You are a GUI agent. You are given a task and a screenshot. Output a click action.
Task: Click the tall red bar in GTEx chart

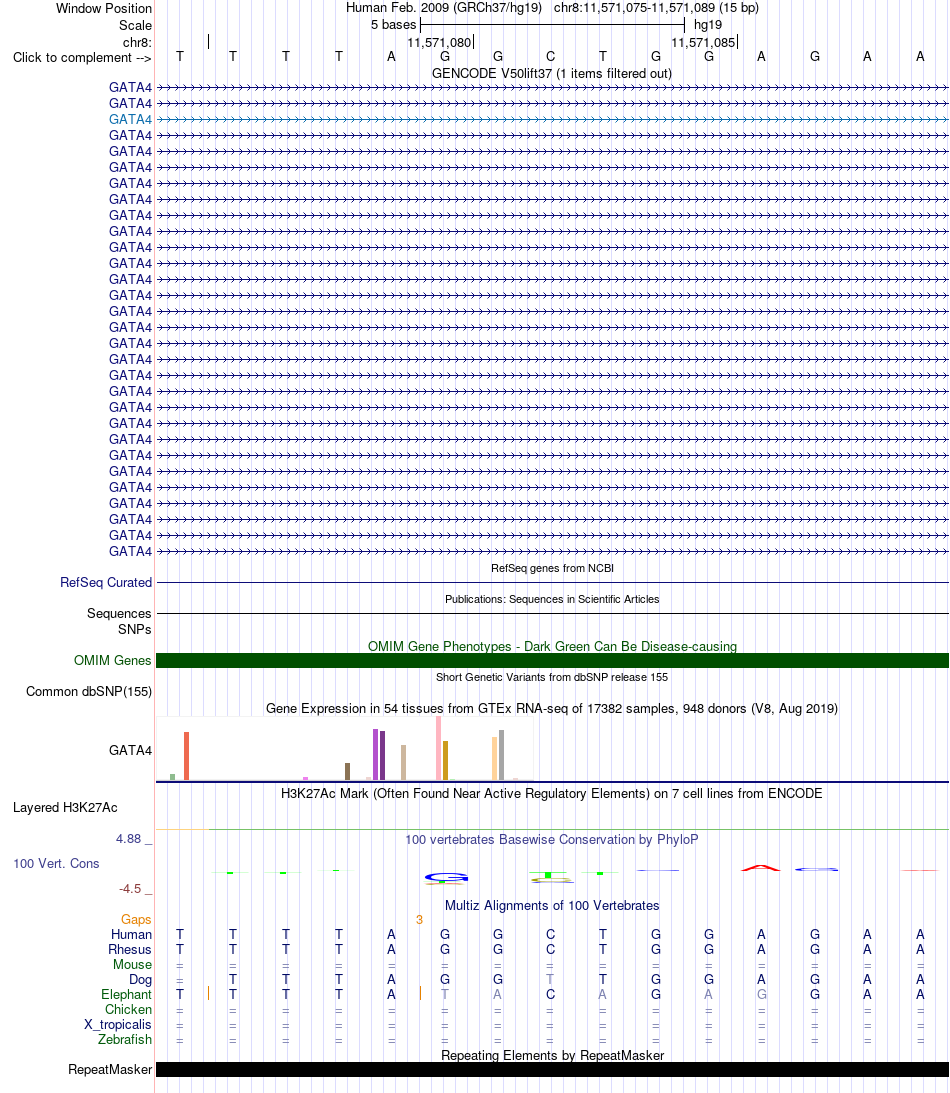pos(186,756)
